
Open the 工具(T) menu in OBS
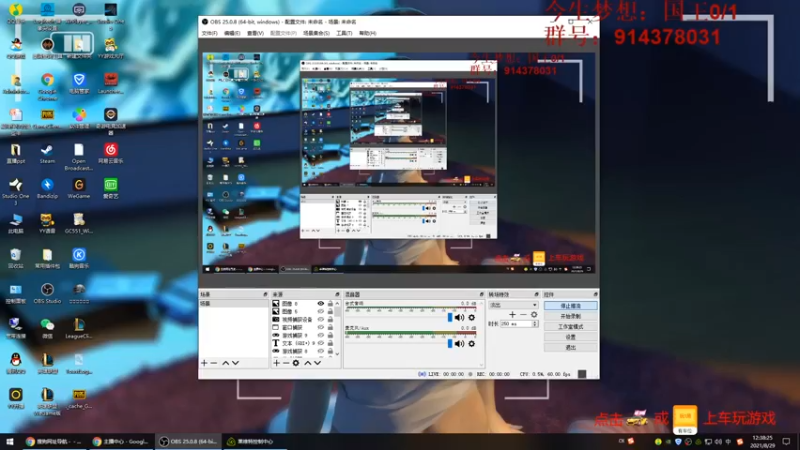(344, 33)
